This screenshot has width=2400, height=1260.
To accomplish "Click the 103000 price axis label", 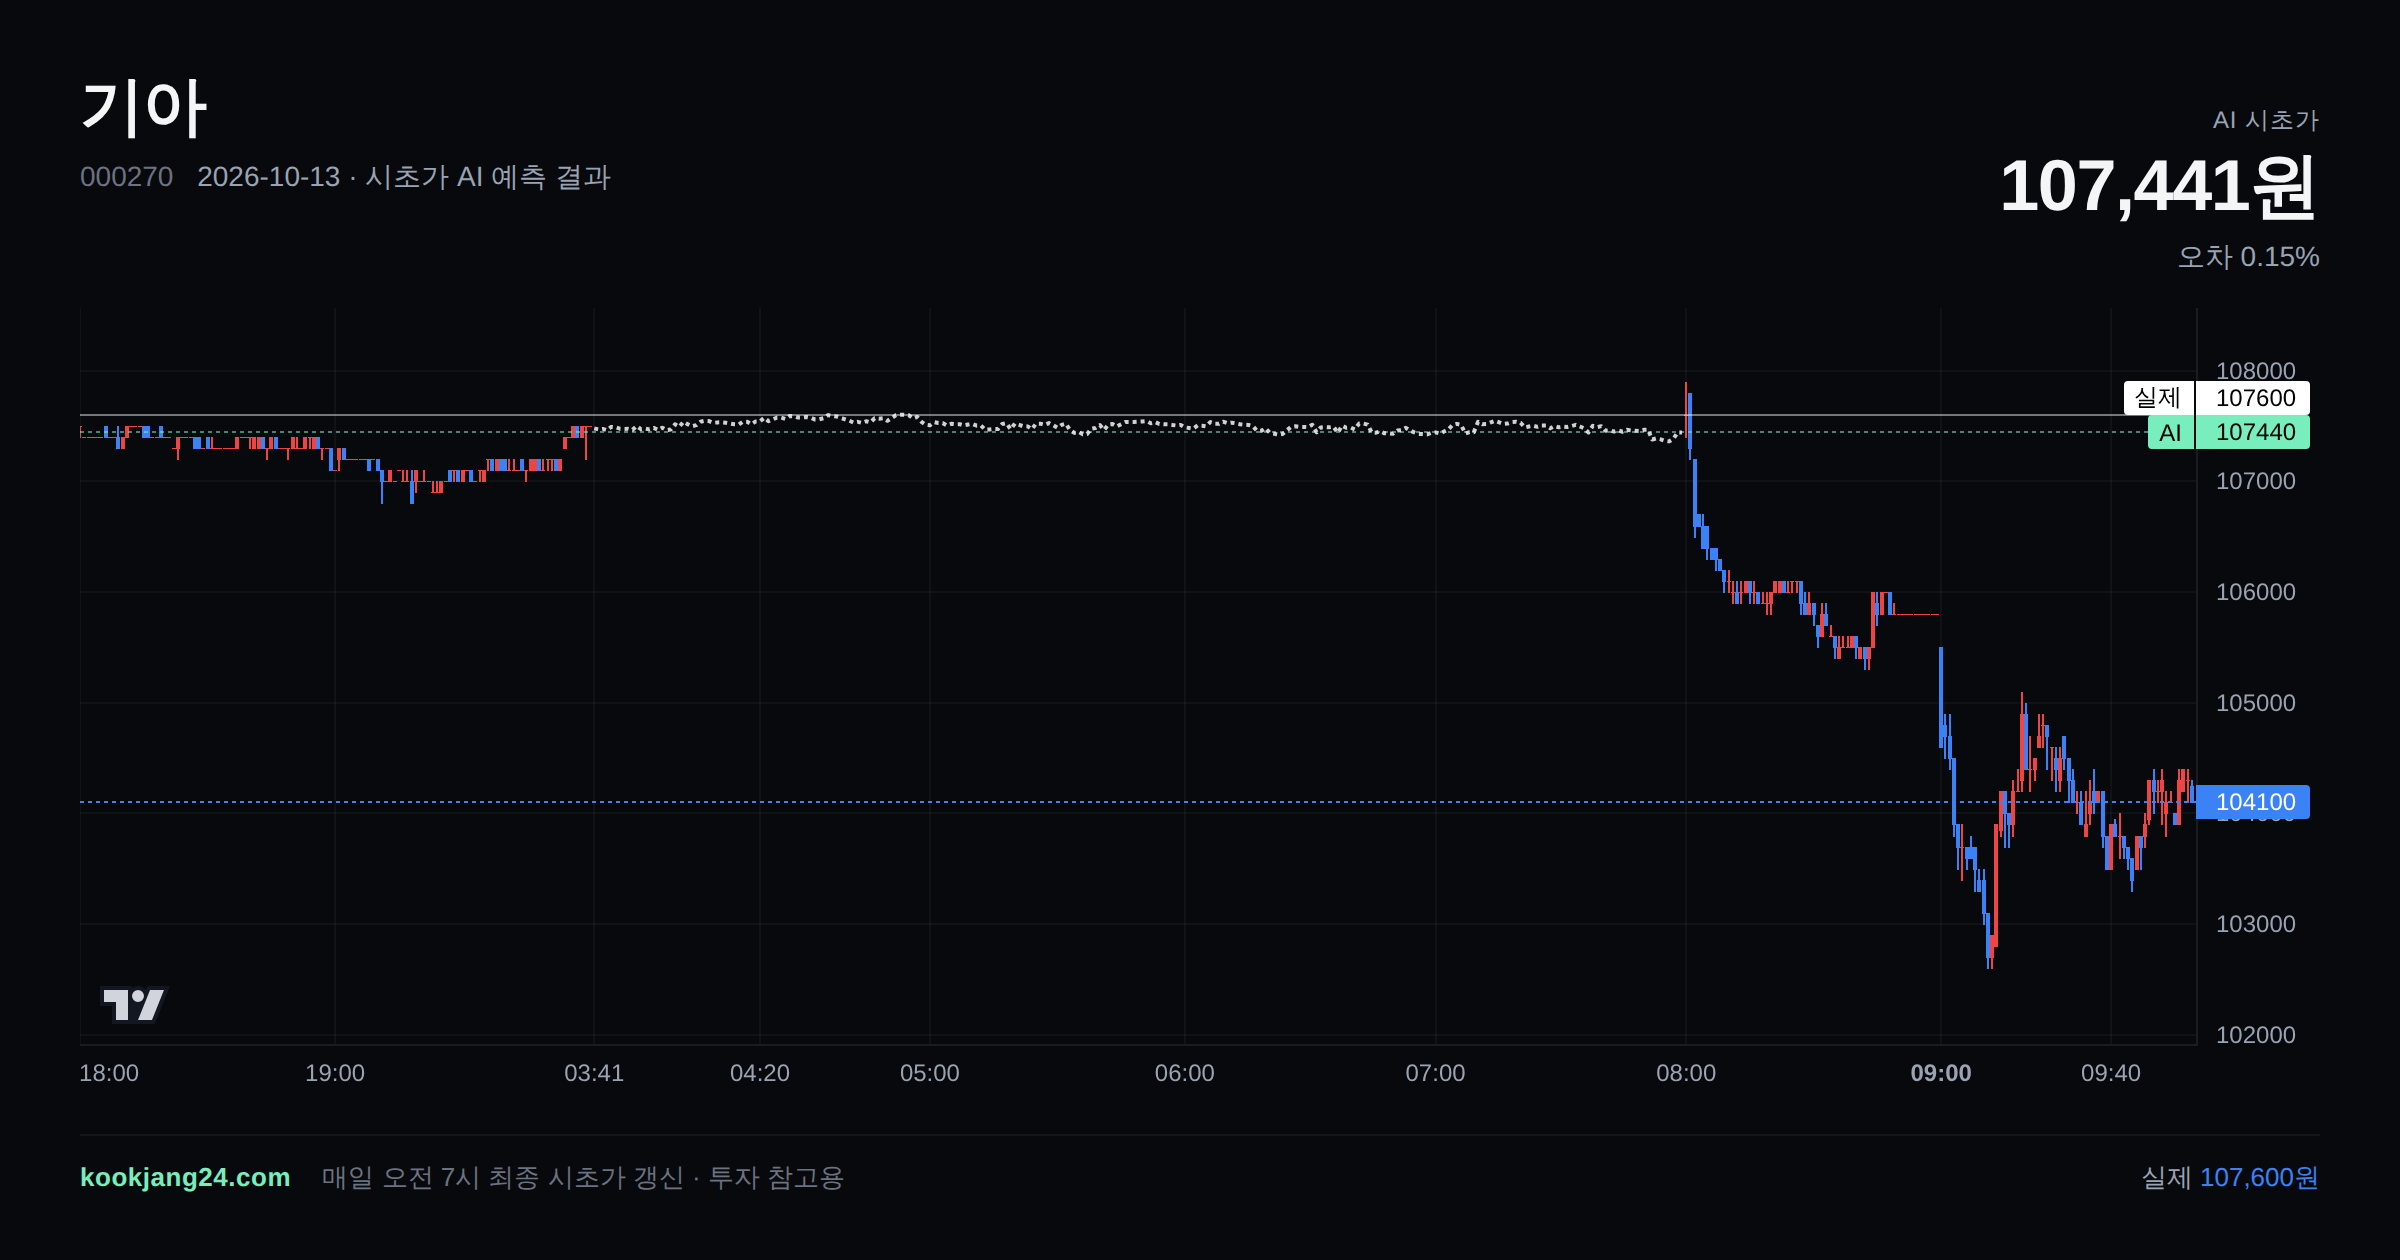I will (x=2256, y=924).
